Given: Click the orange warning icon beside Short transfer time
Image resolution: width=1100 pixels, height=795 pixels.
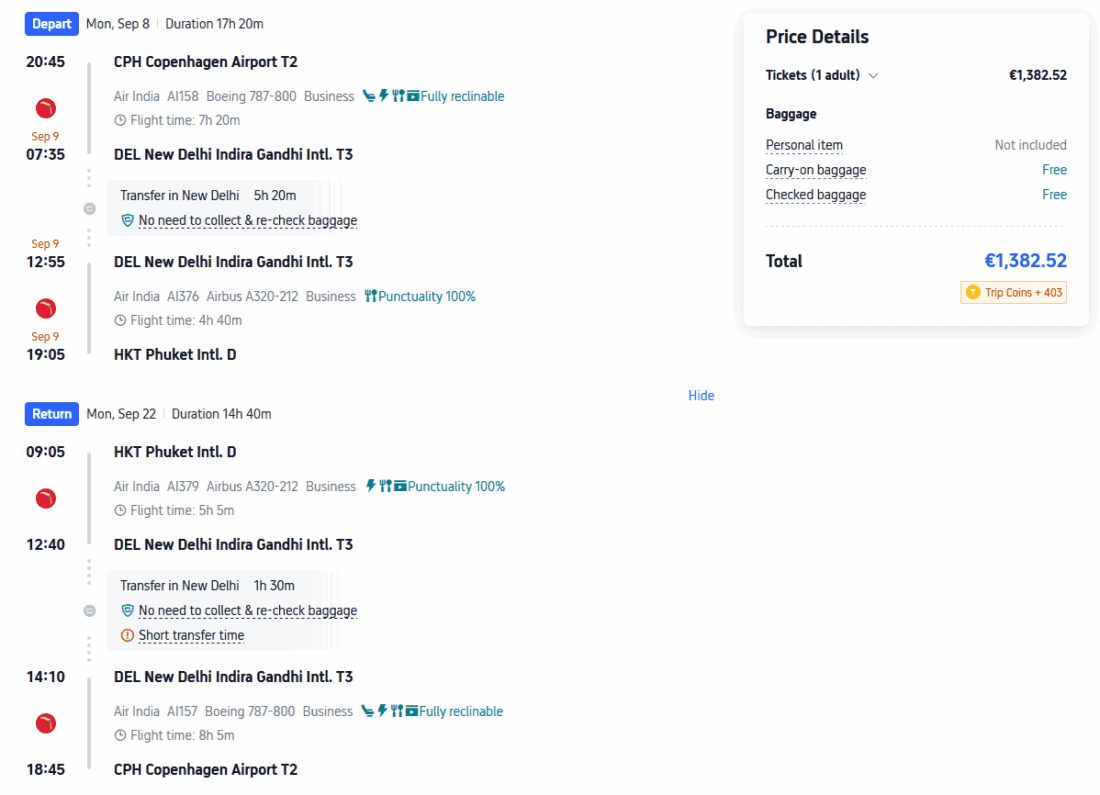Looking at the screenshot, I should (x=127, y=636).
